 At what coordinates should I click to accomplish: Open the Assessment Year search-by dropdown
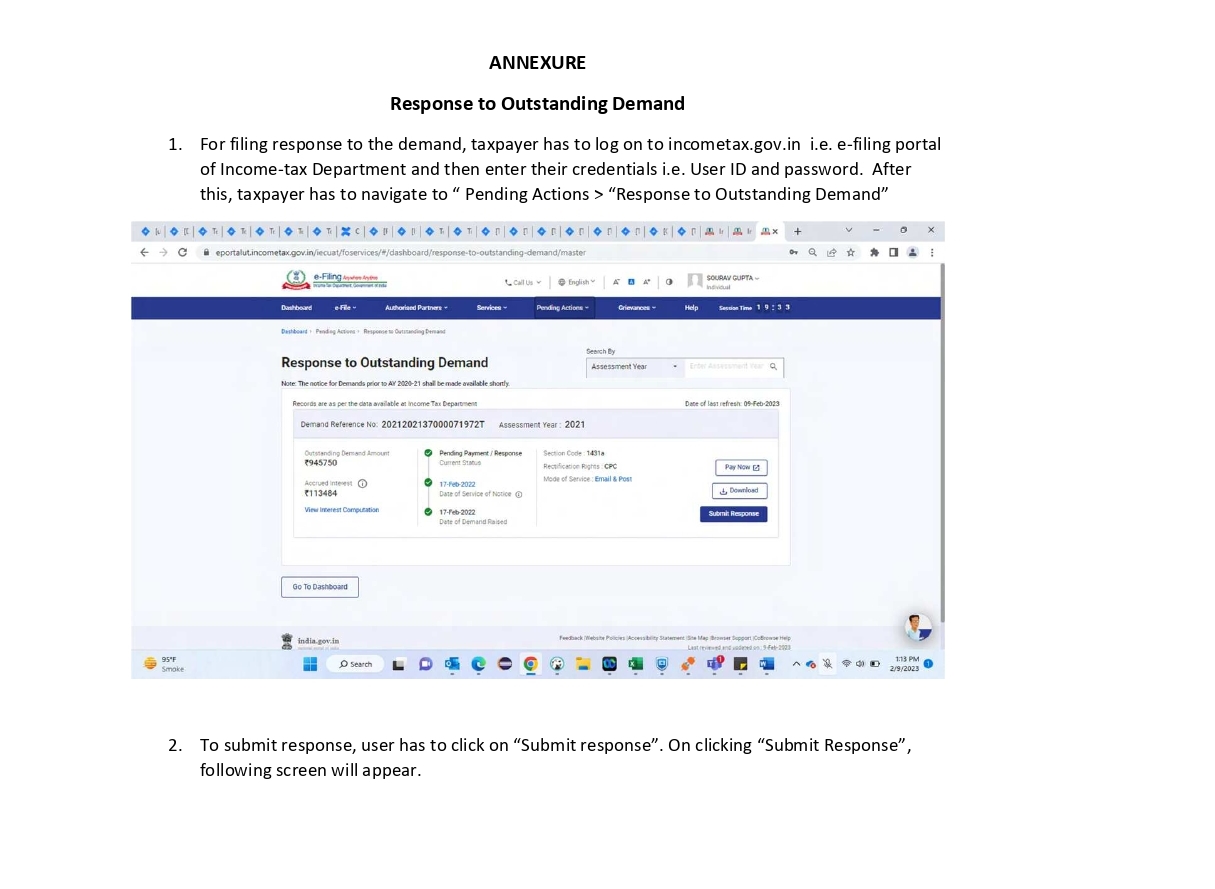[x=634, y=367]
